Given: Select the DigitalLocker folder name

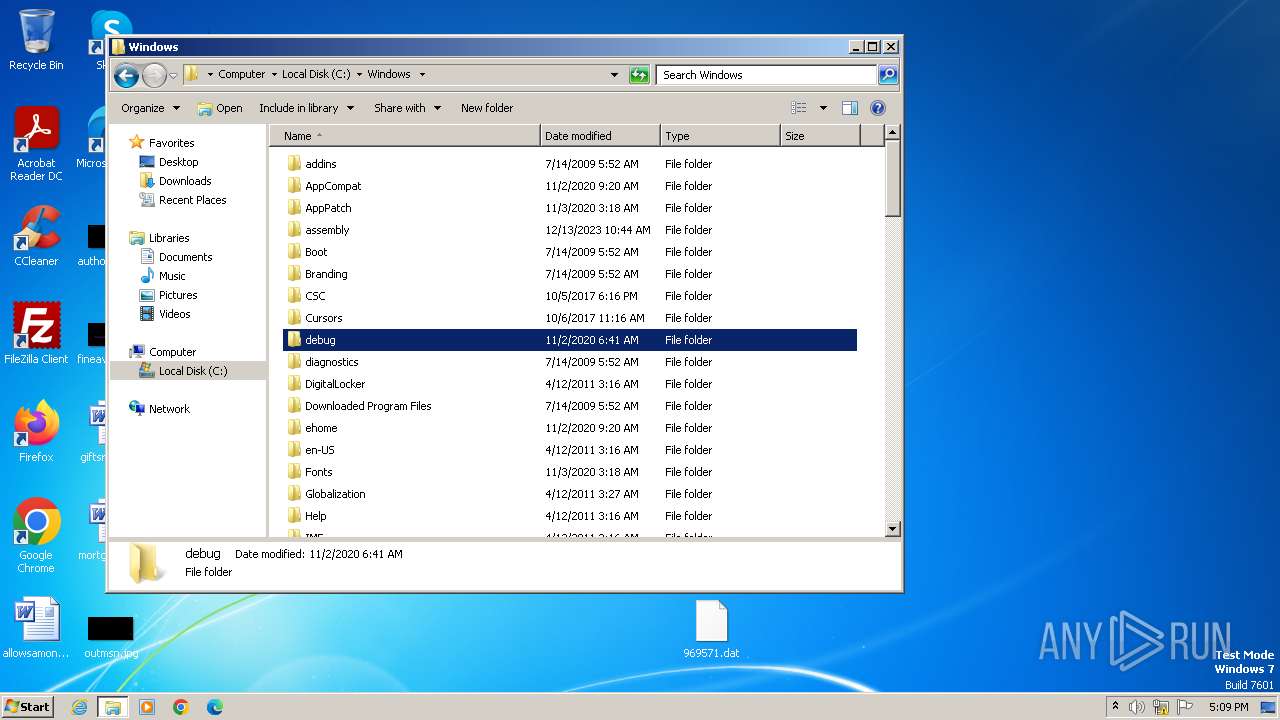Looking at the screenshot, I should point(335,384).
